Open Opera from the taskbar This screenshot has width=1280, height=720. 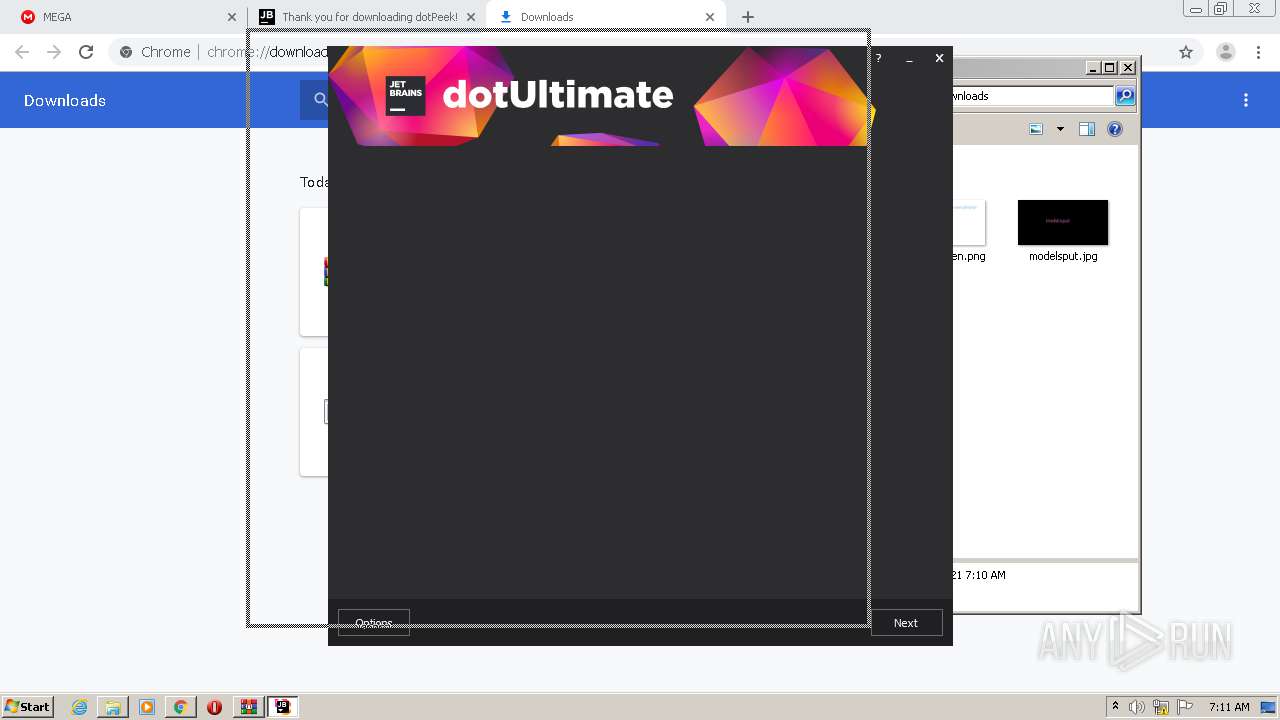(214, 707)
